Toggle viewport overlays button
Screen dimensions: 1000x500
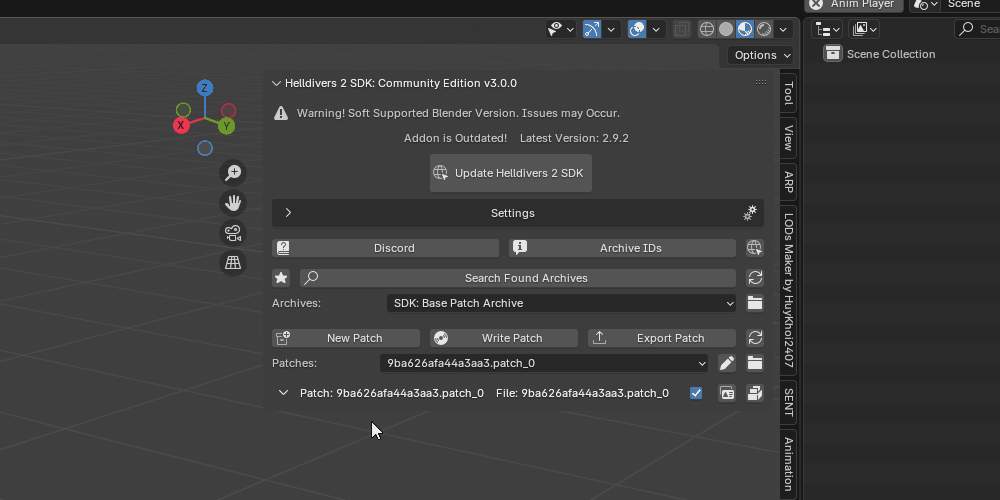[x=637, y=29]
